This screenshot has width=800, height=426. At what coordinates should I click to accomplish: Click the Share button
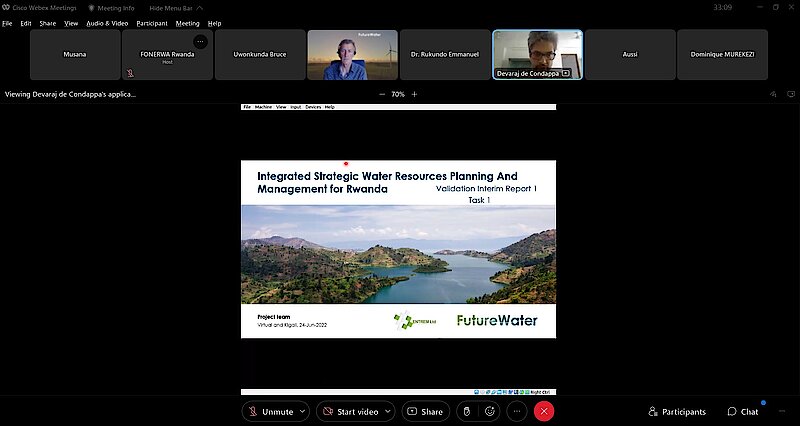tap(425, 411)
